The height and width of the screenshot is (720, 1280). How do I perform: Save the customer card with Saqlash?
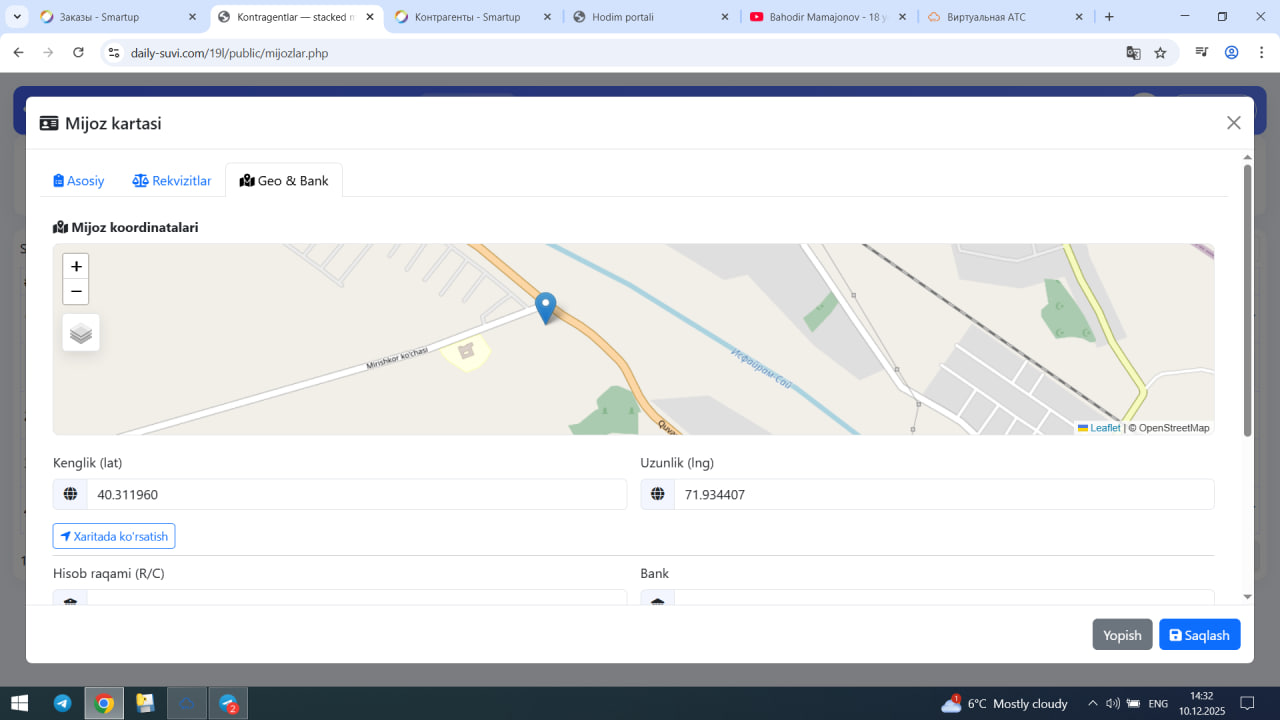coord(1200,635)
